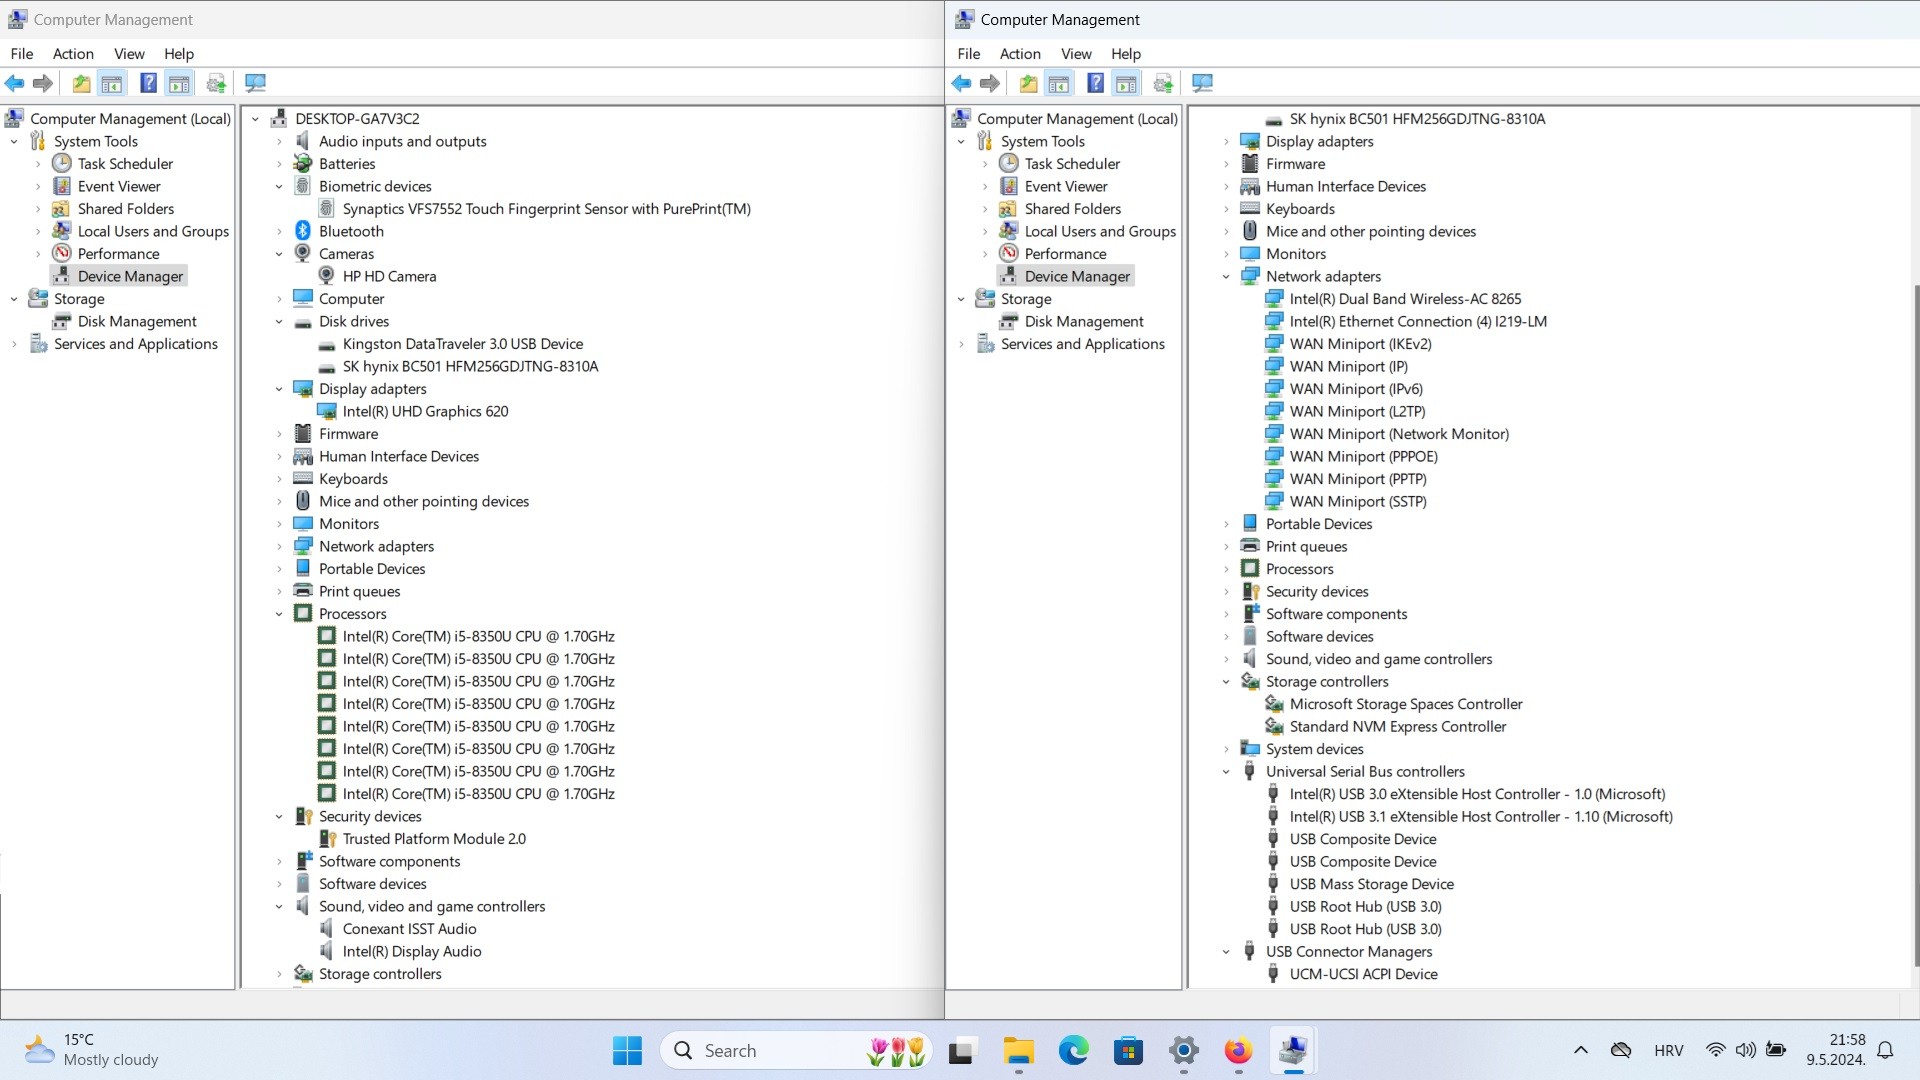Click Show/Hide Console Tree icon in left window
Viewport: 1920px width, 1080px height.
pyautogui.click(x=112, y=84)
